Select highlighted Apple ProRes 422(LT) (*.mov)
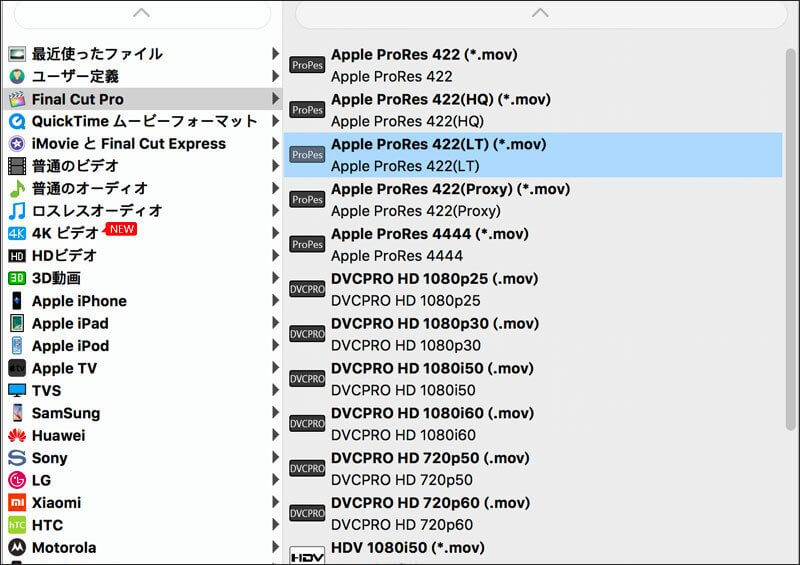The image size is (800, 565). (533, 155)
